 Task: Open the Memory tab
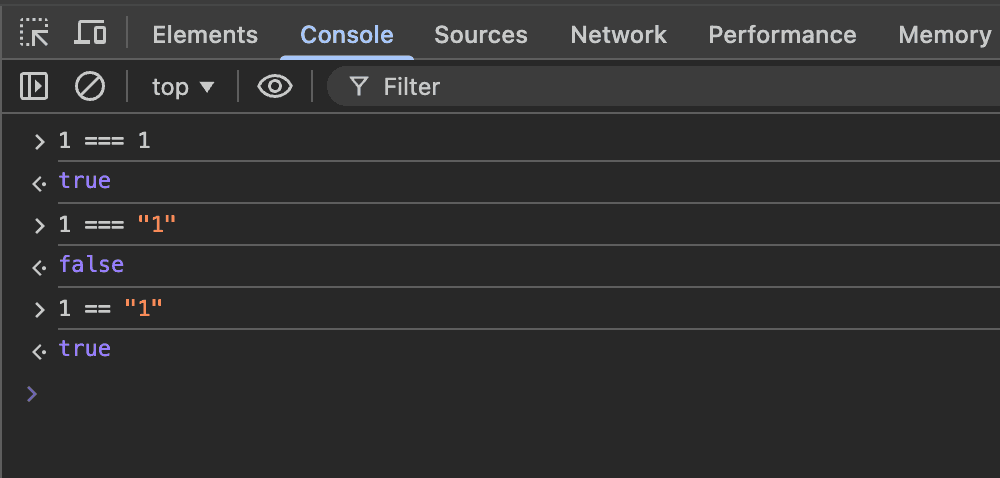click(x=944, y=35)
